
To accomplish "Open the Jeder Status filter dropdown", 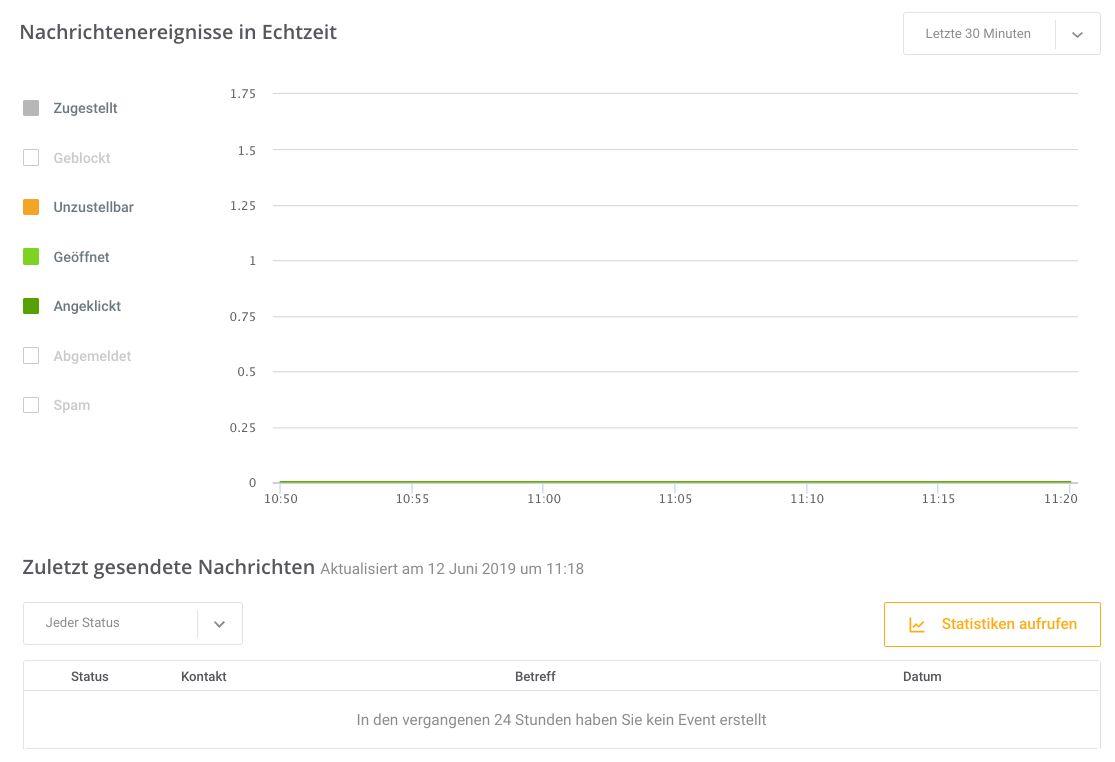I will (133, 623).
